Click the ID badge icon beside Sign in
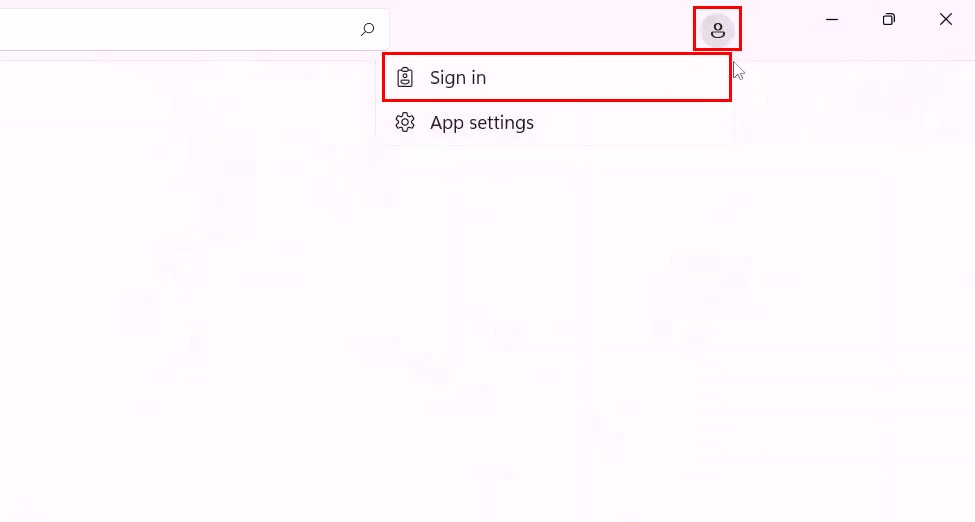 [405, 78]
